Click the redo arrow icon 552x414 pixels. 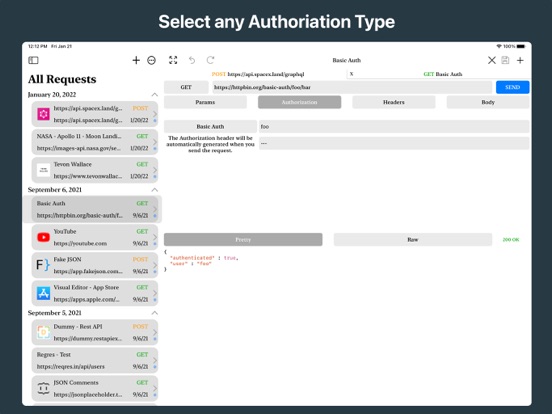click(211, 60)
